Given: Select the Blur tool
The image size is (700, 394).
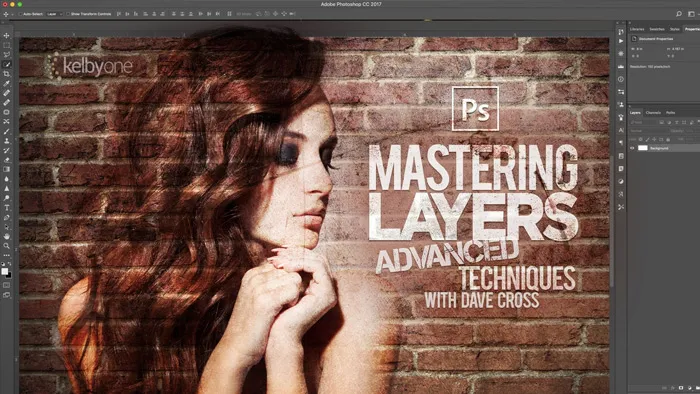Looking at the screenshot, I should tap(6, 179).
